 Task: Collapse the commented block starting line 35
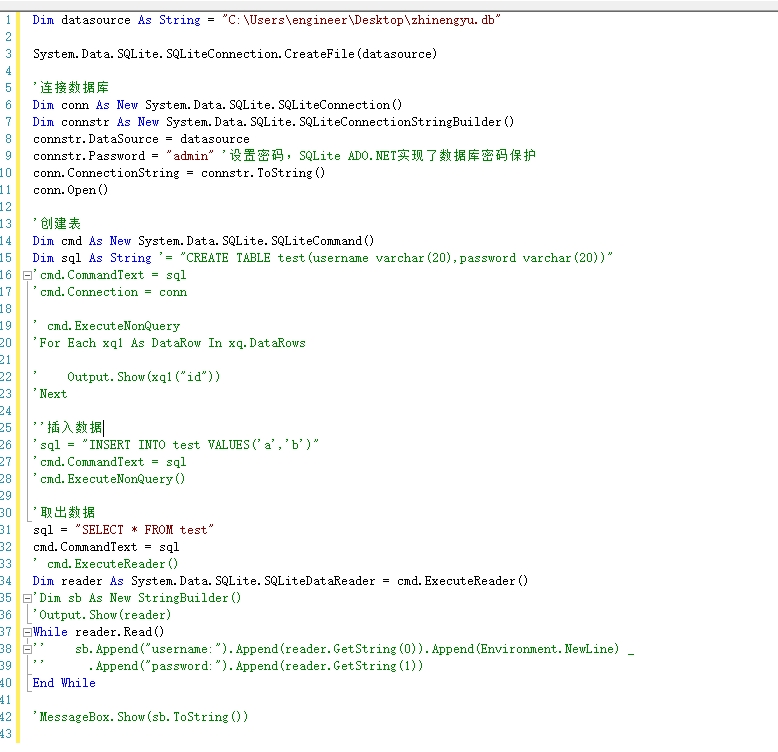coord(26,598)
